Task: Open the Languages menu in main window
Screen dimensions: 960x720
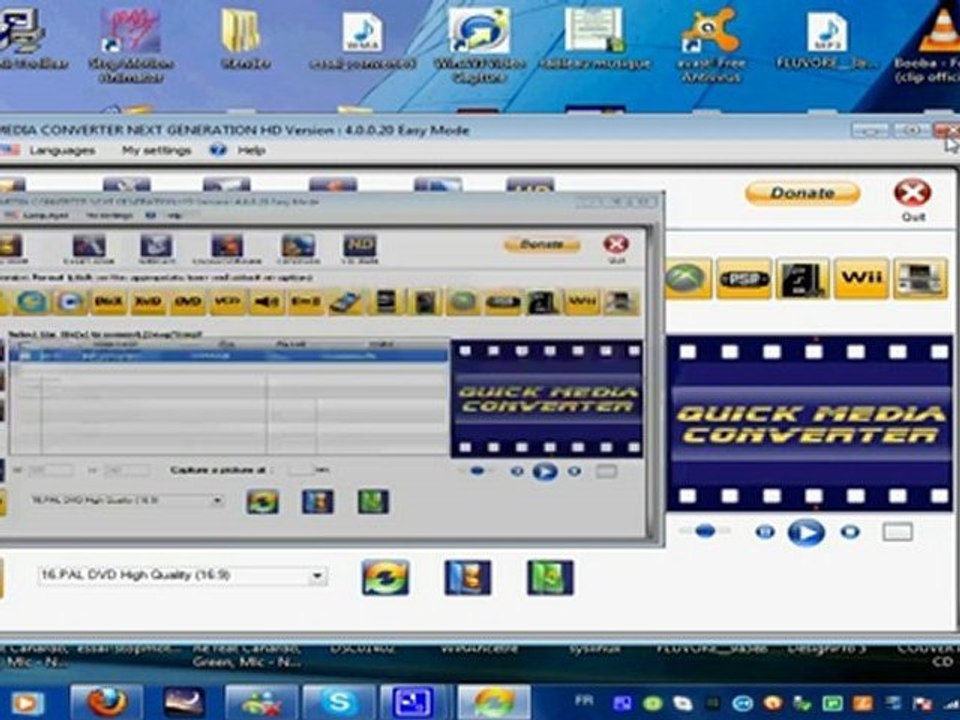Action: point(62,150)
